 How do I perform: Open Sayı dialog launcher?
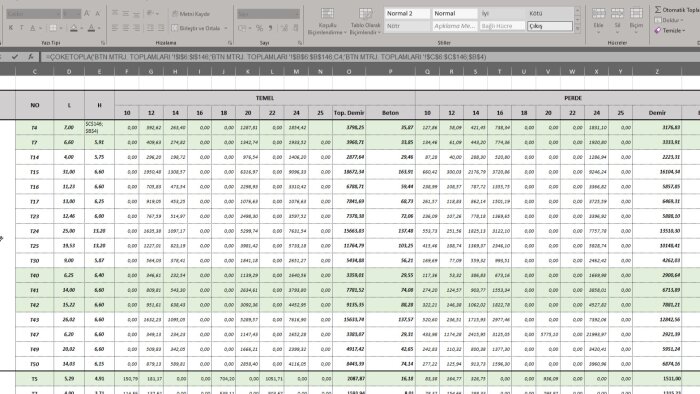coord(300,43)
